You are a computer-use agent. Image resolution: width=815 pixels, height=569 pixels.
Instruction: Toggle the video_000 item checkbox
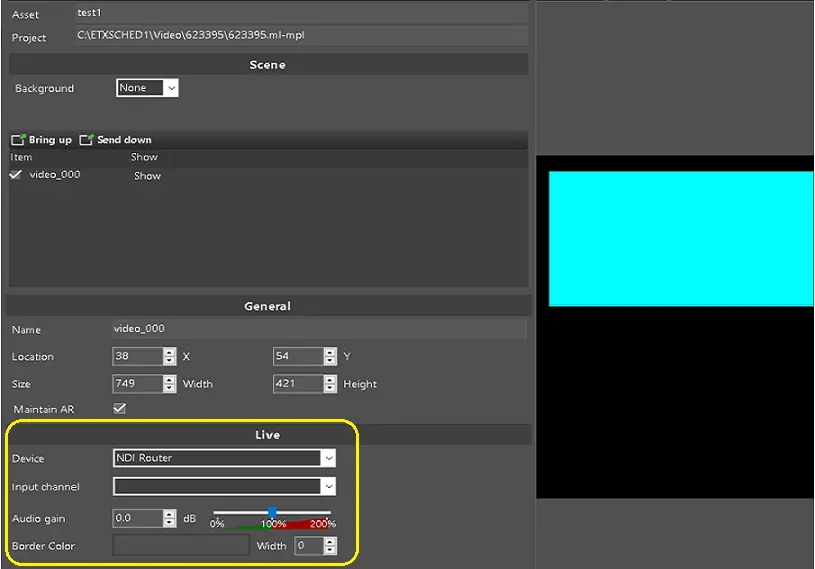pos(16,175)
